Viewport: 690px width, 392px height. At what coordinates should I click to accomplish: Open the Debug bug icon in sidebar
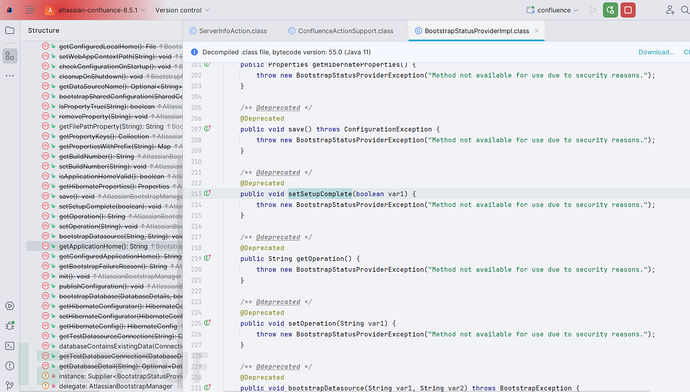coord(10,326)
